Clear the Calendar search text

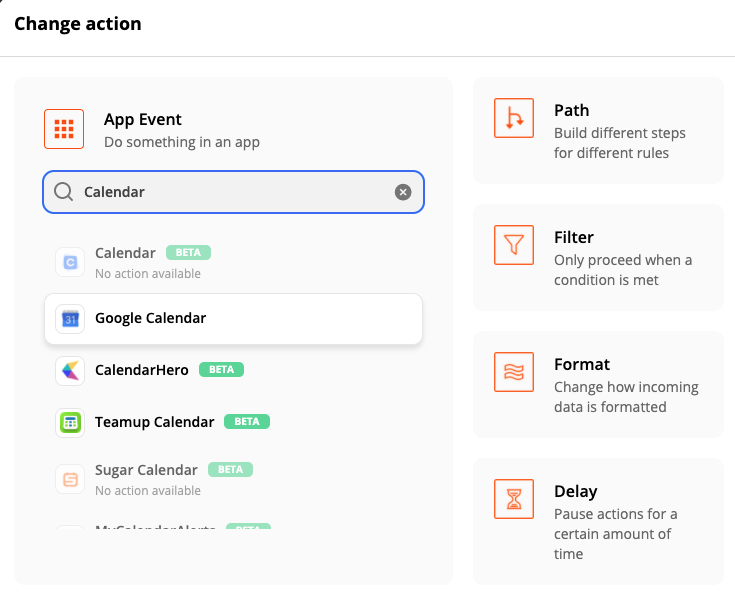403,192
